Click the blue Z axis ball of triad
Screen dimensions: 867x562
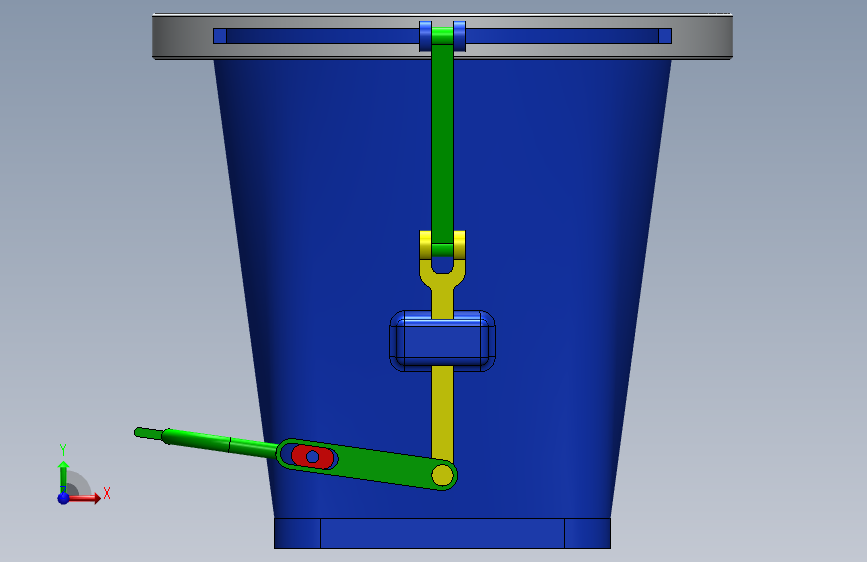pyautogui.click(x=64, y=498)
